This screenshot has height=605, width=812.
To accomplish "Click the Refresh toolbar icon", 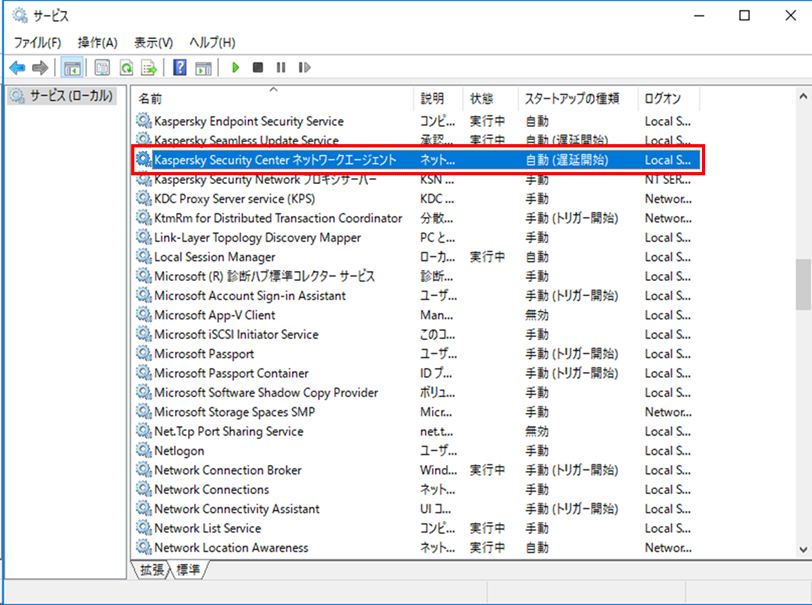I will pyautogui.click(x=126, y=67).
